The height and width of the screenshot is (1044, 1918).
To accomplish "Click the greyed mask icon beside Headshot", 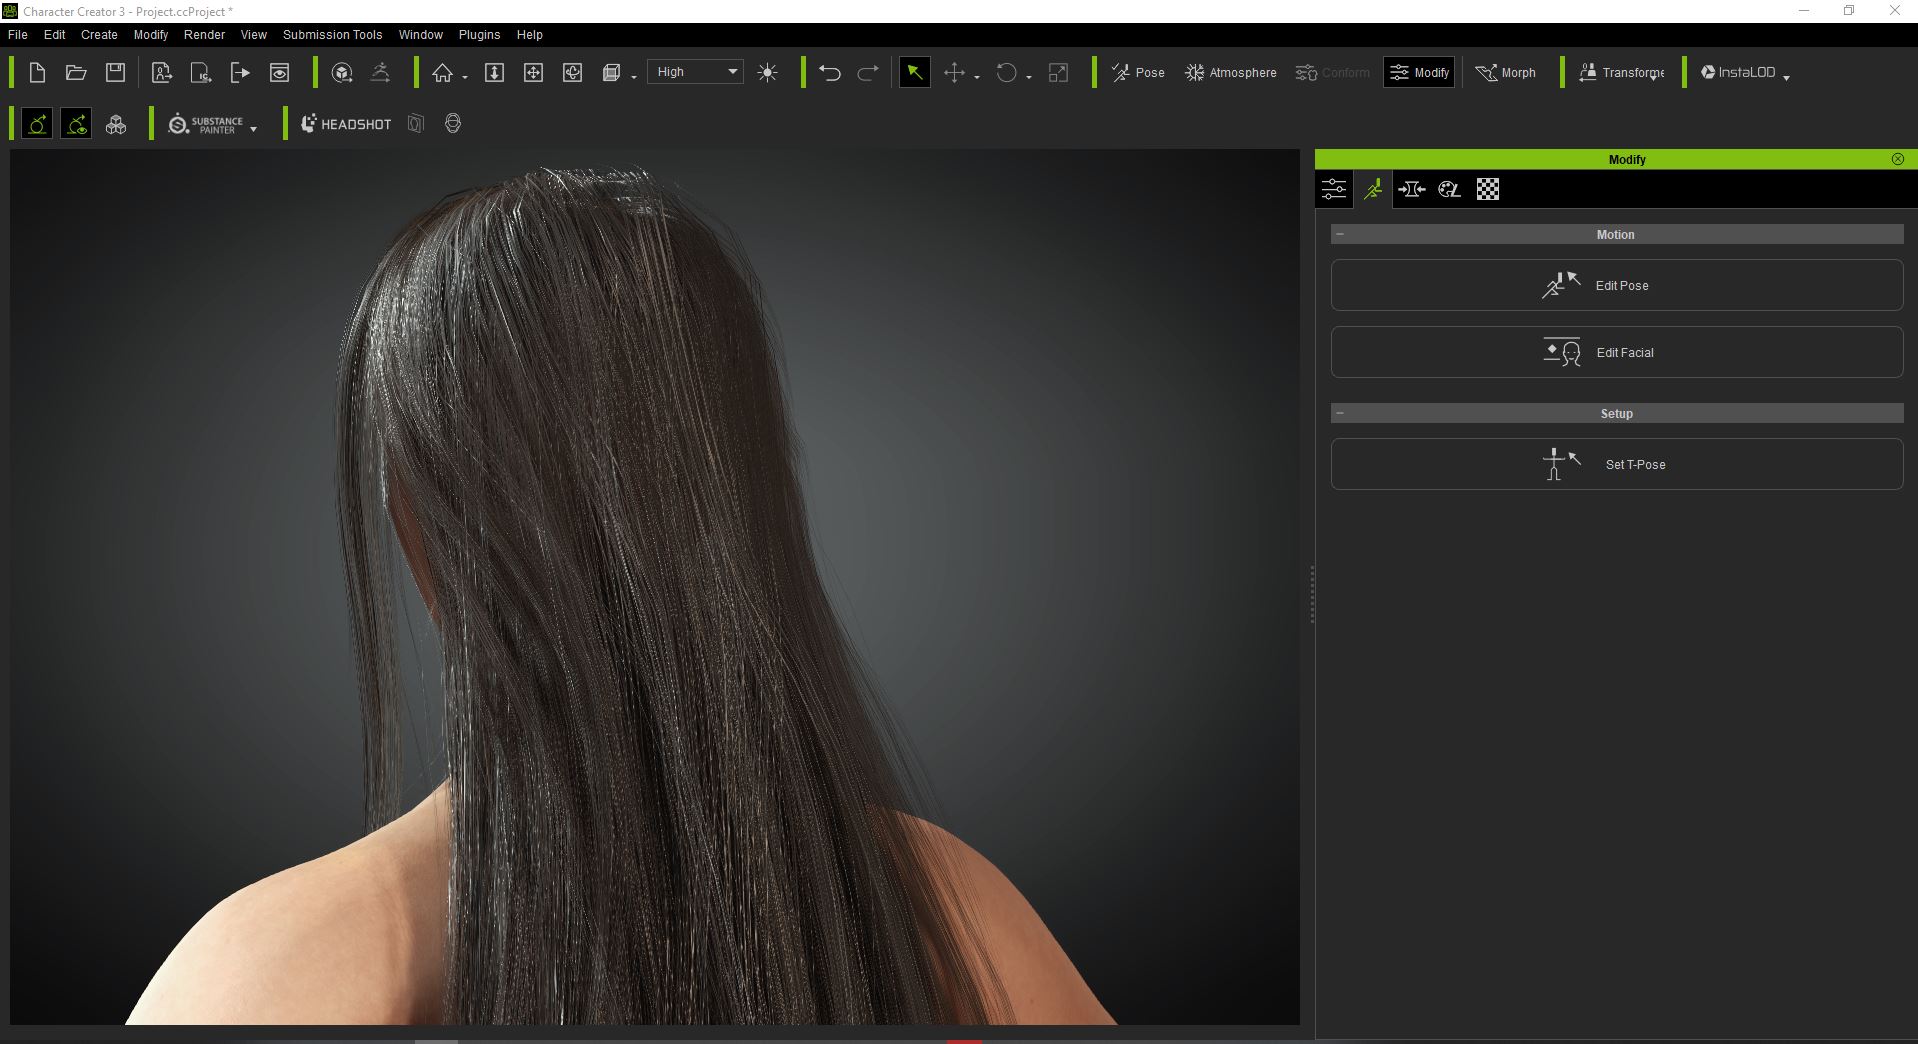I will pyautogui.click(x=416, y=123).
